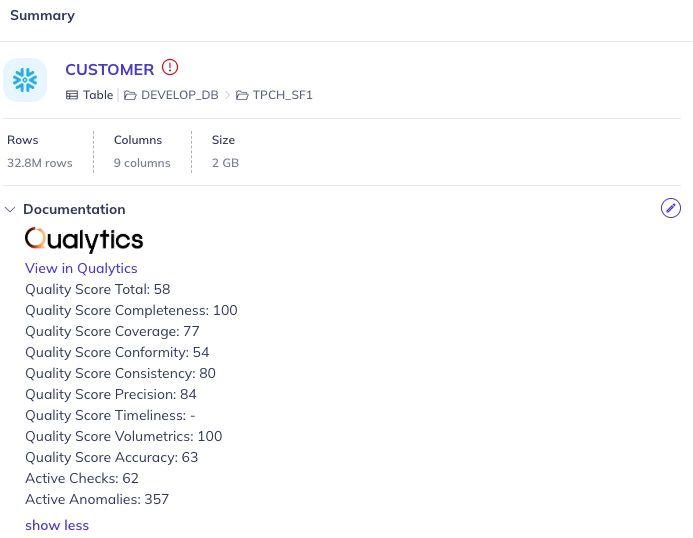Screen dimensions: 693x538
Task: Click Quality Score Accuracy: 63
Action: click(112, 457)
